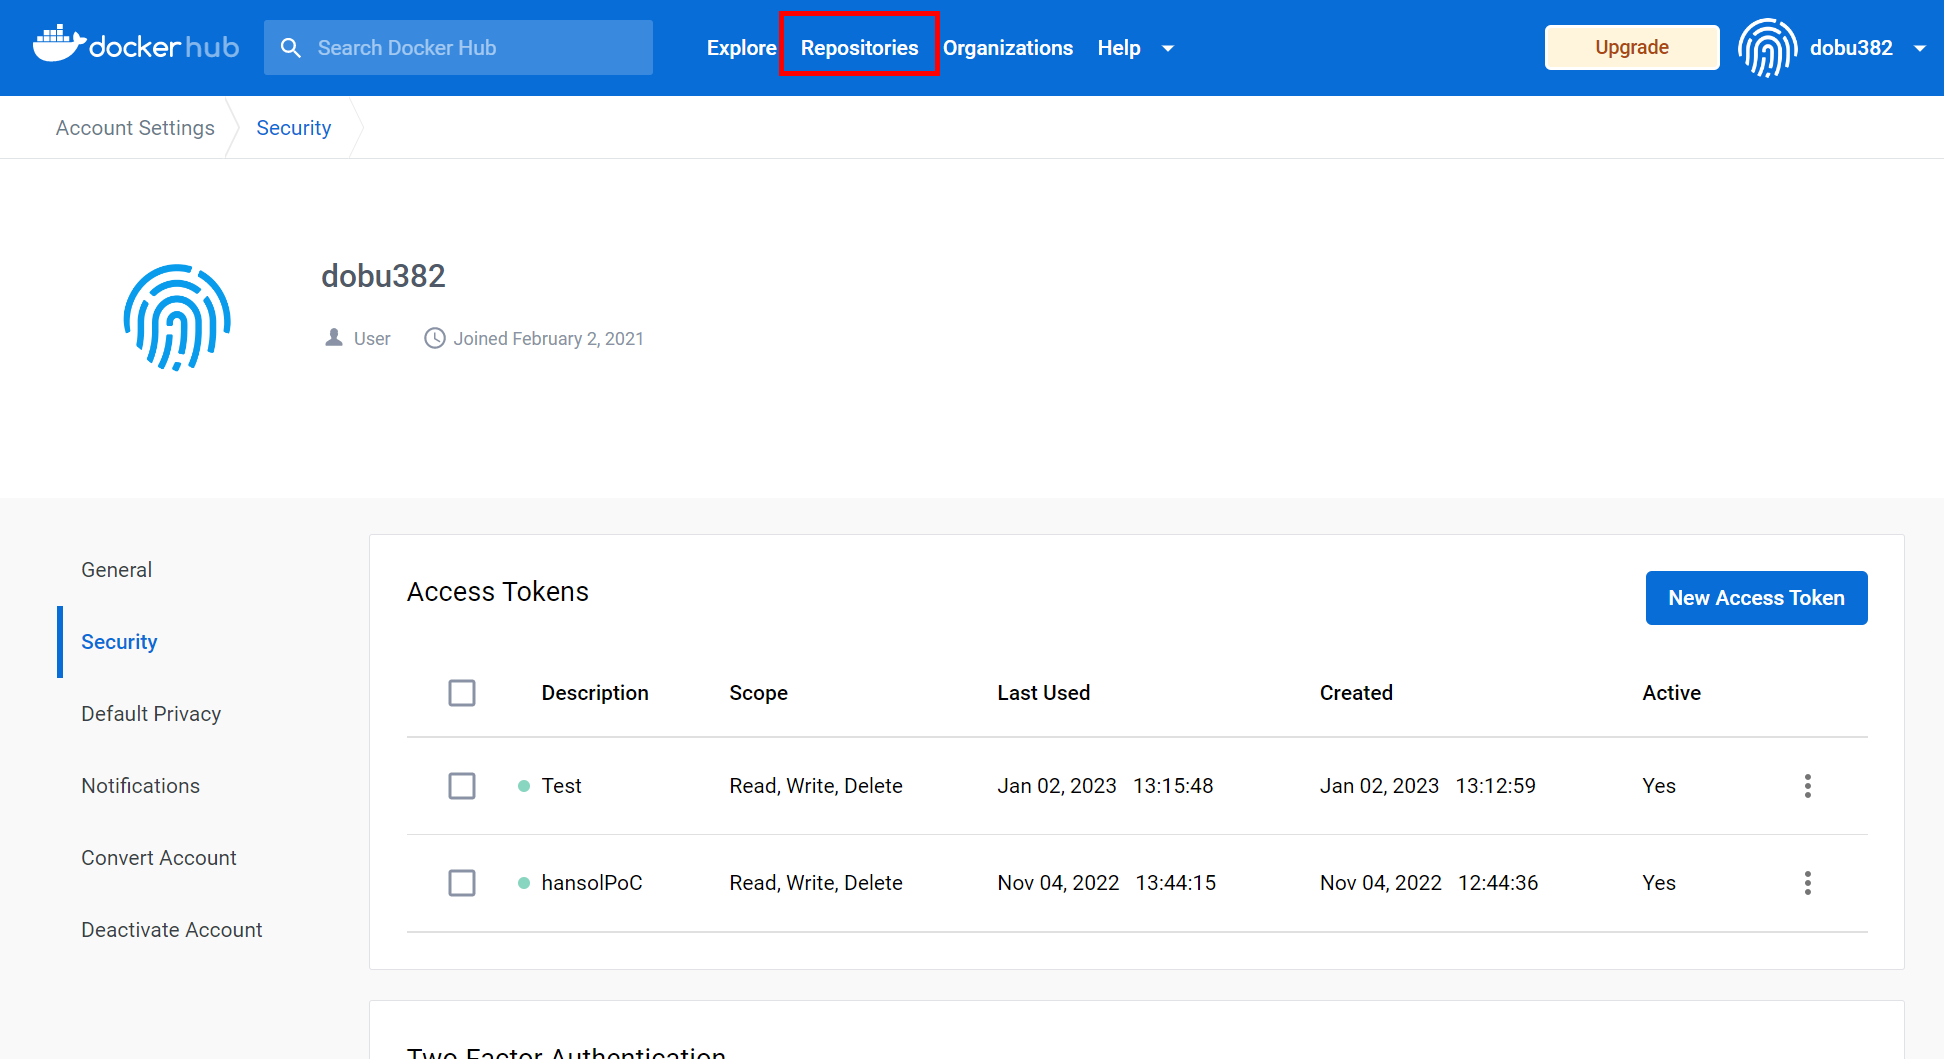1944x1059 pixels.
Task: Click the hansolPoC token description
Action: click(x=592, y=883)
